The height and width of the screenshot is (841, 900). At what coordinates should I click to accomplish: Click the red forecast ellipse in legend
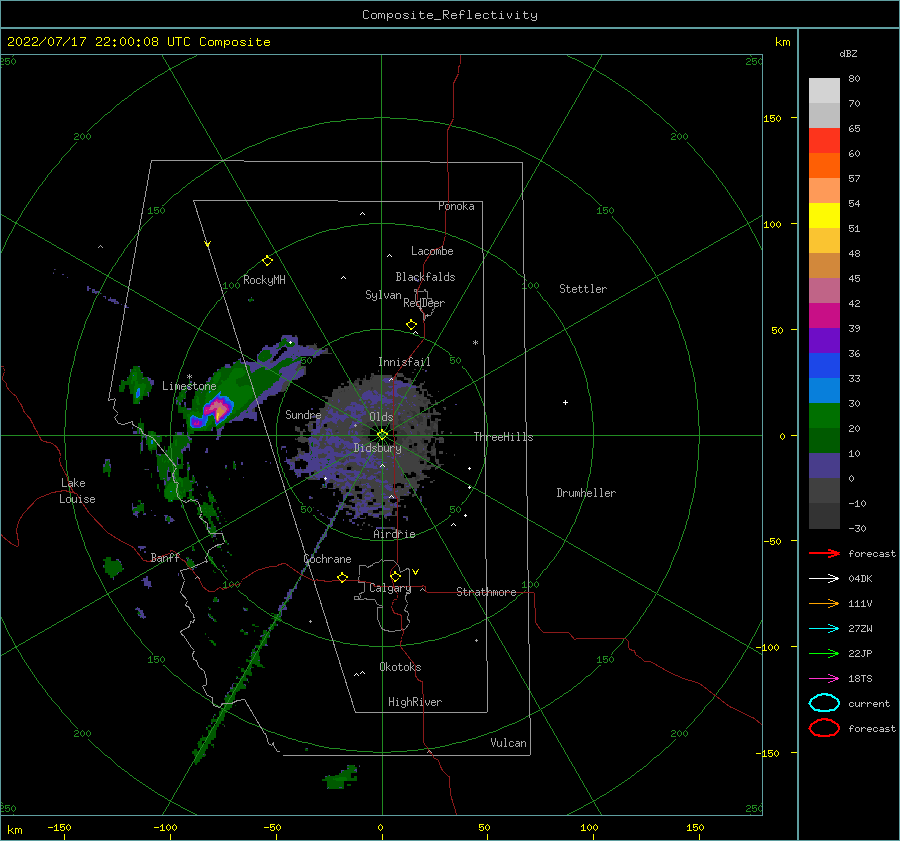pyautogui.click(x=824, y=728)
